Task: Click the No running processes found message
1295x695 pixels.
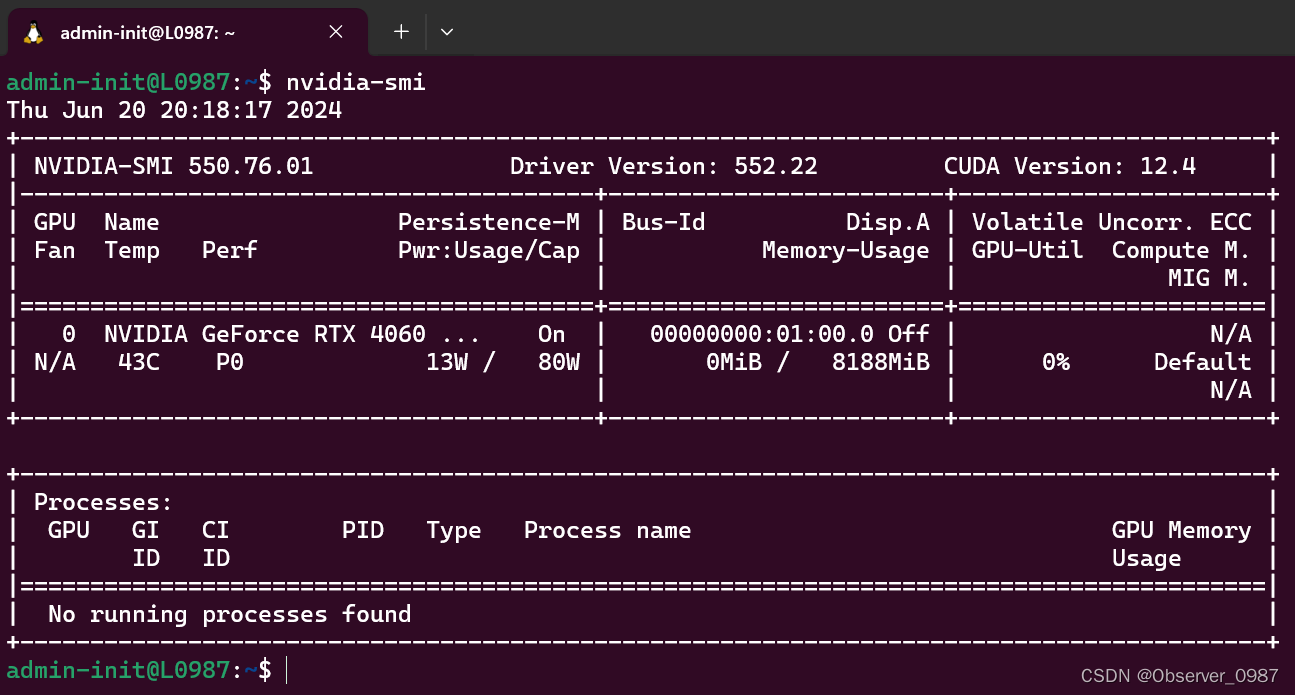Action: coord(226,614)
